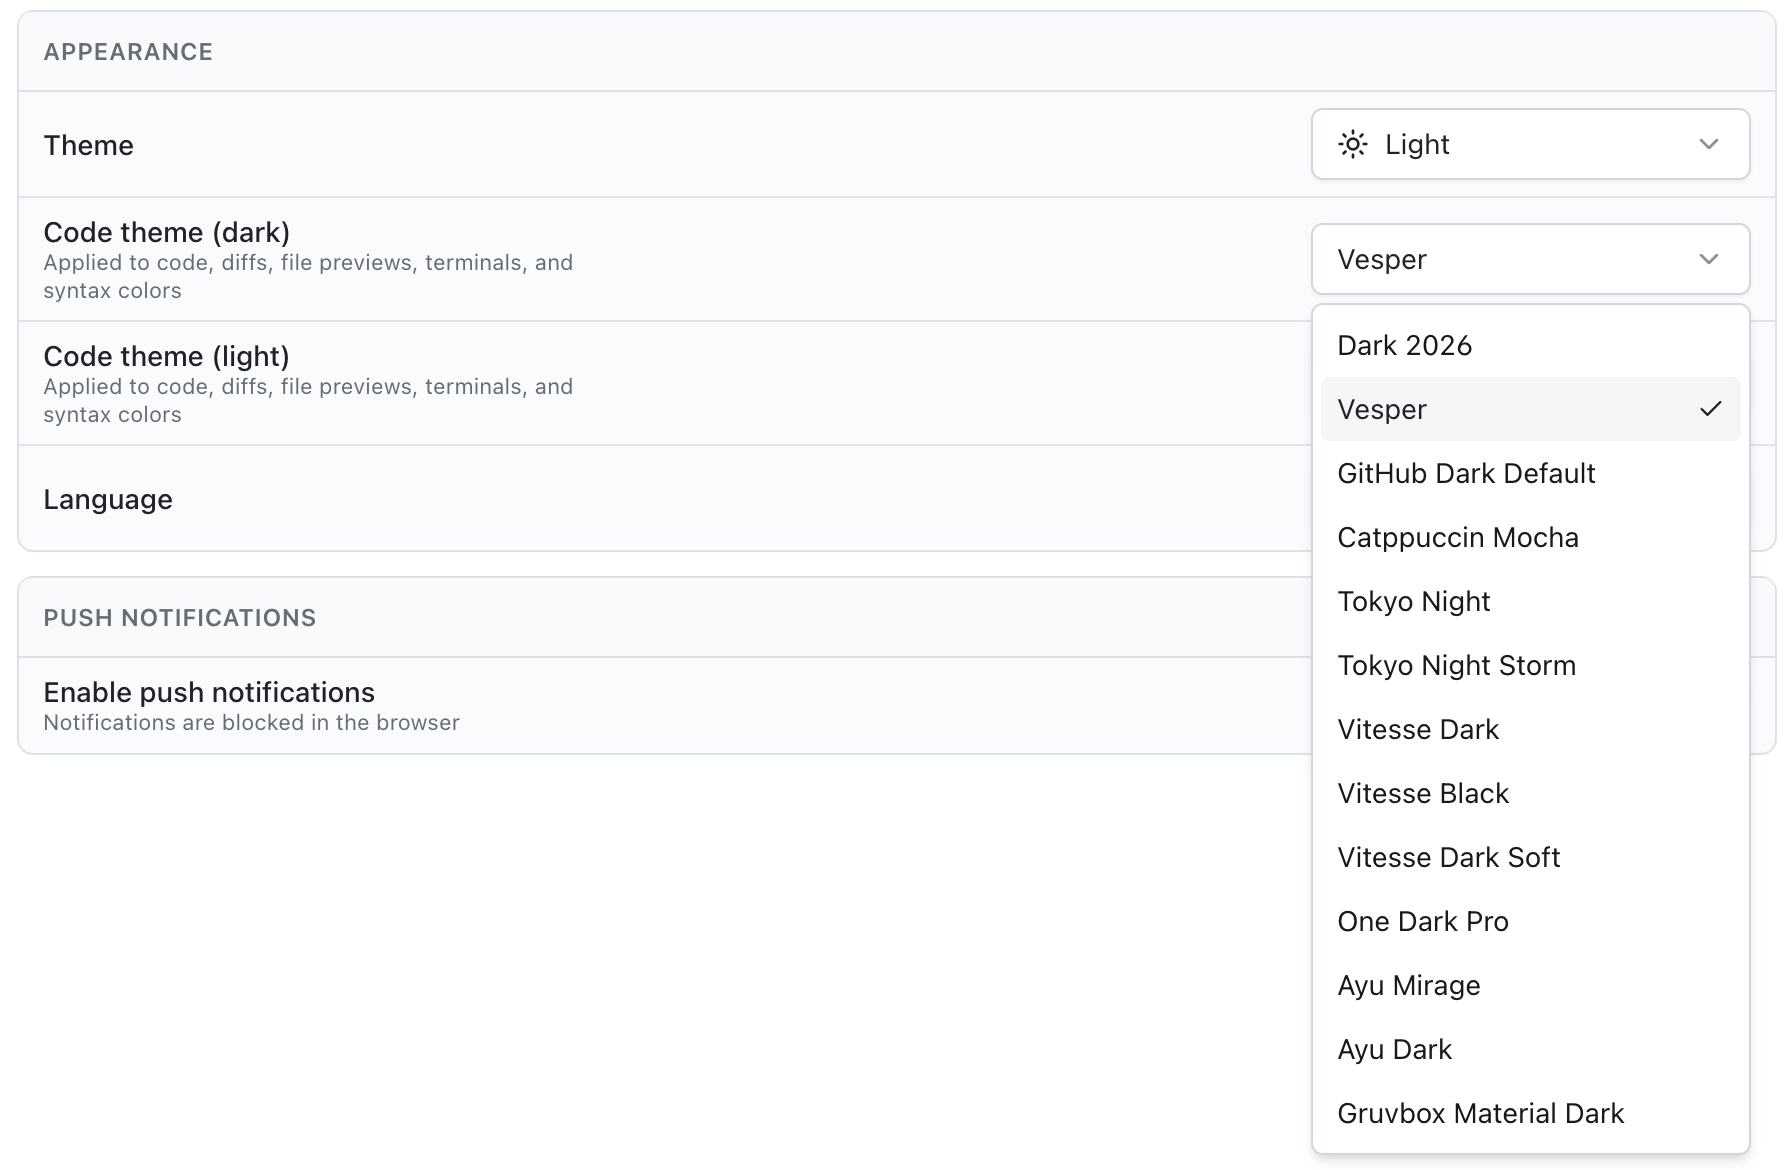Choose the Ayu Dark option

tap(1395, 1050)
